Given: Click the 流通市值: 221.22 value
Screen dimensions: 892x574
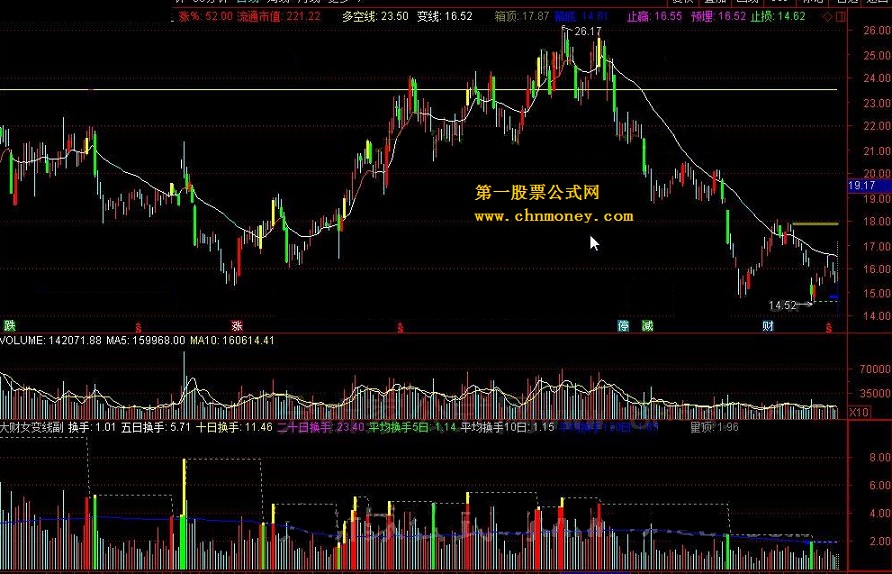Looking at the screenshot, I should (x=279, y=16).
